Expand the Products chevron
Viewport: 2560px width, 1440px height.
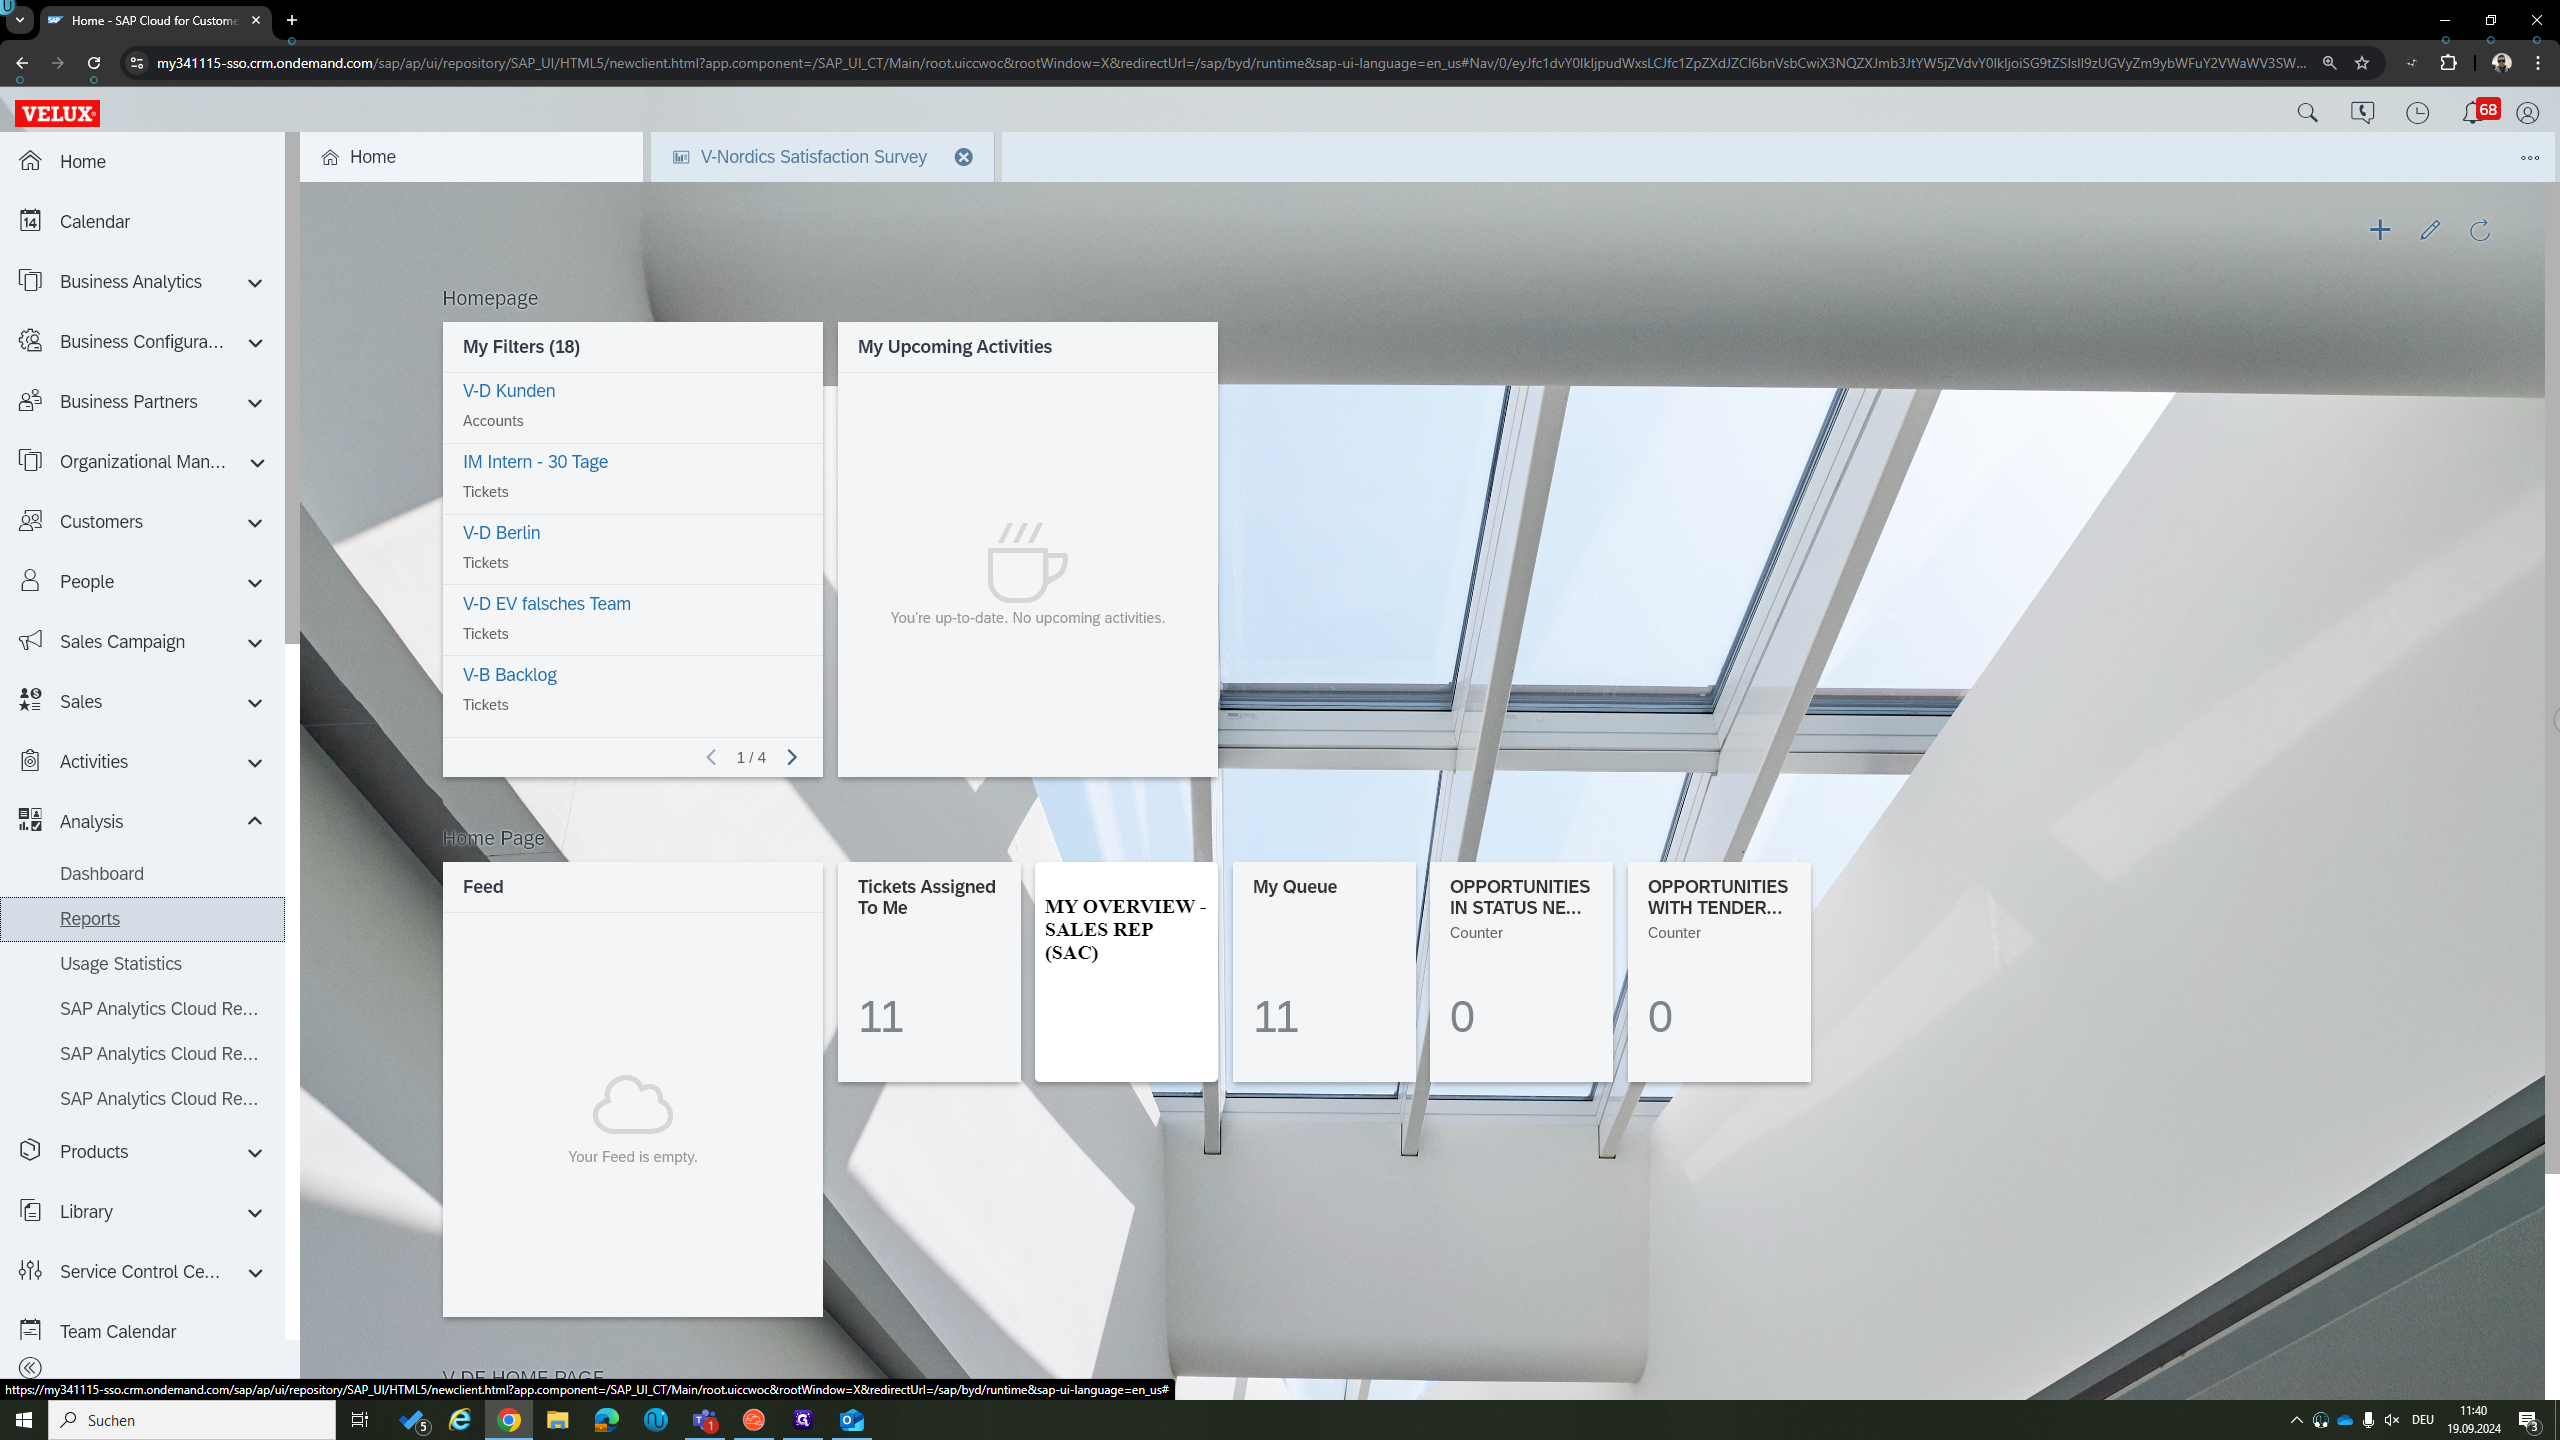pos(255,1152)
